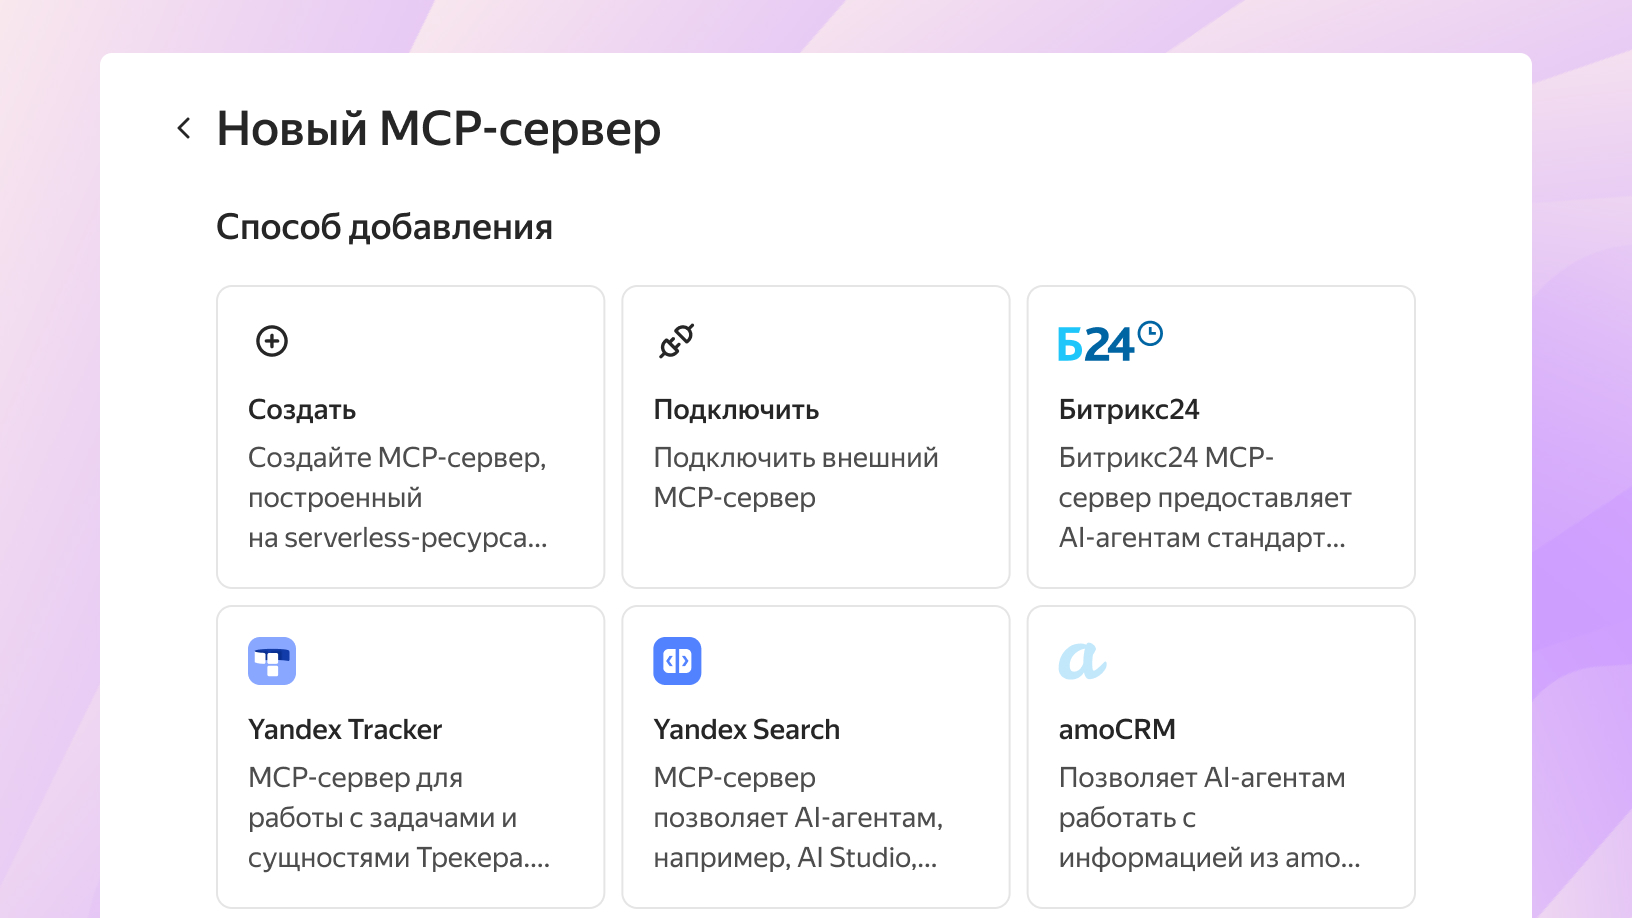1632x918 pixels.
Task: Click the Yandex Search blue icon
Action: click(677, 661)
